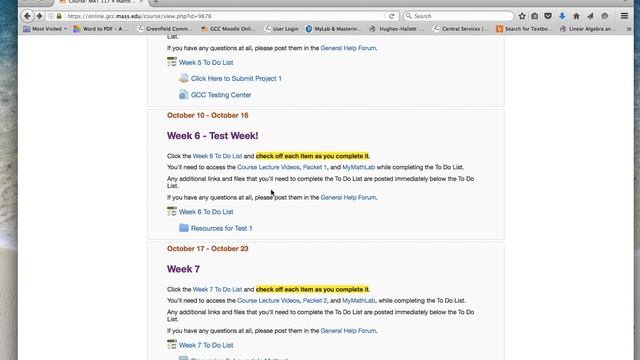Open Week 7 To Do List inline link
The width and height of the screenshot is (640, 360).
[x=217, y=289]
